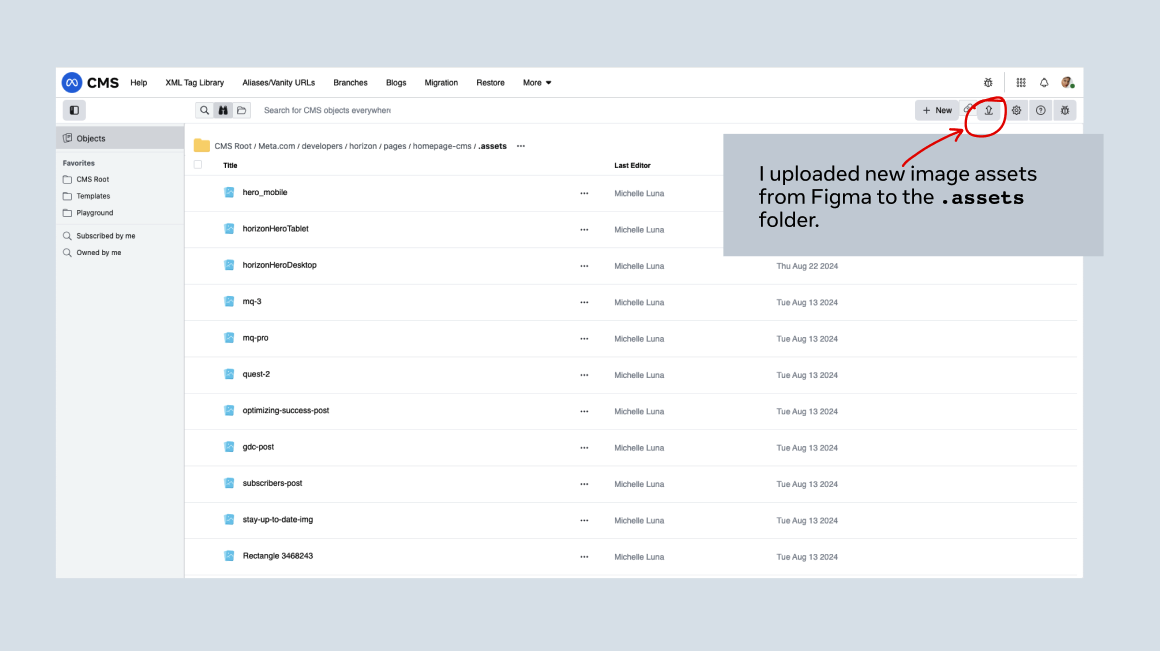The width and height of the screenshot is (1160, 651).
Task: Open the user profile avatar
Action: [1068, 83]
